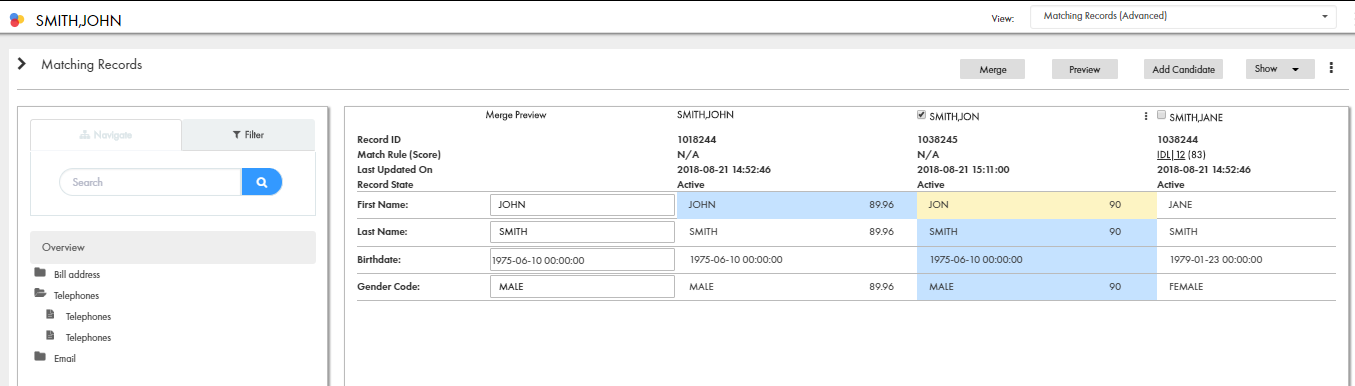This screenshot has width=1355, height=386.
Task: Click the magnifier search icon button
Action: [261, 182]
